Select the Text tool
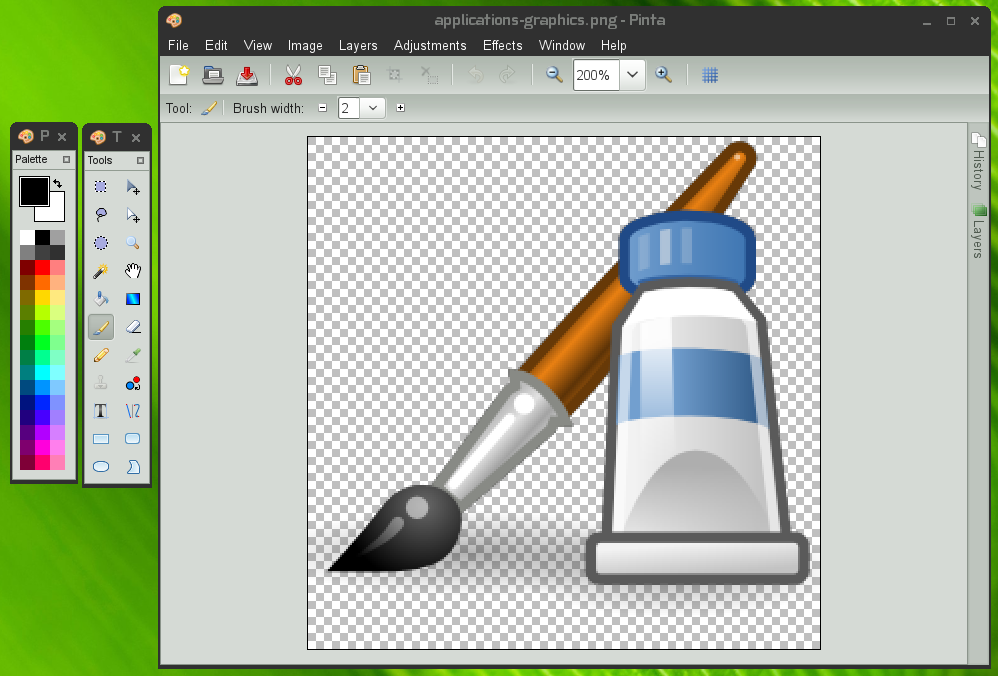This screenshot has height=676, width=998. [x=101, y=411]
